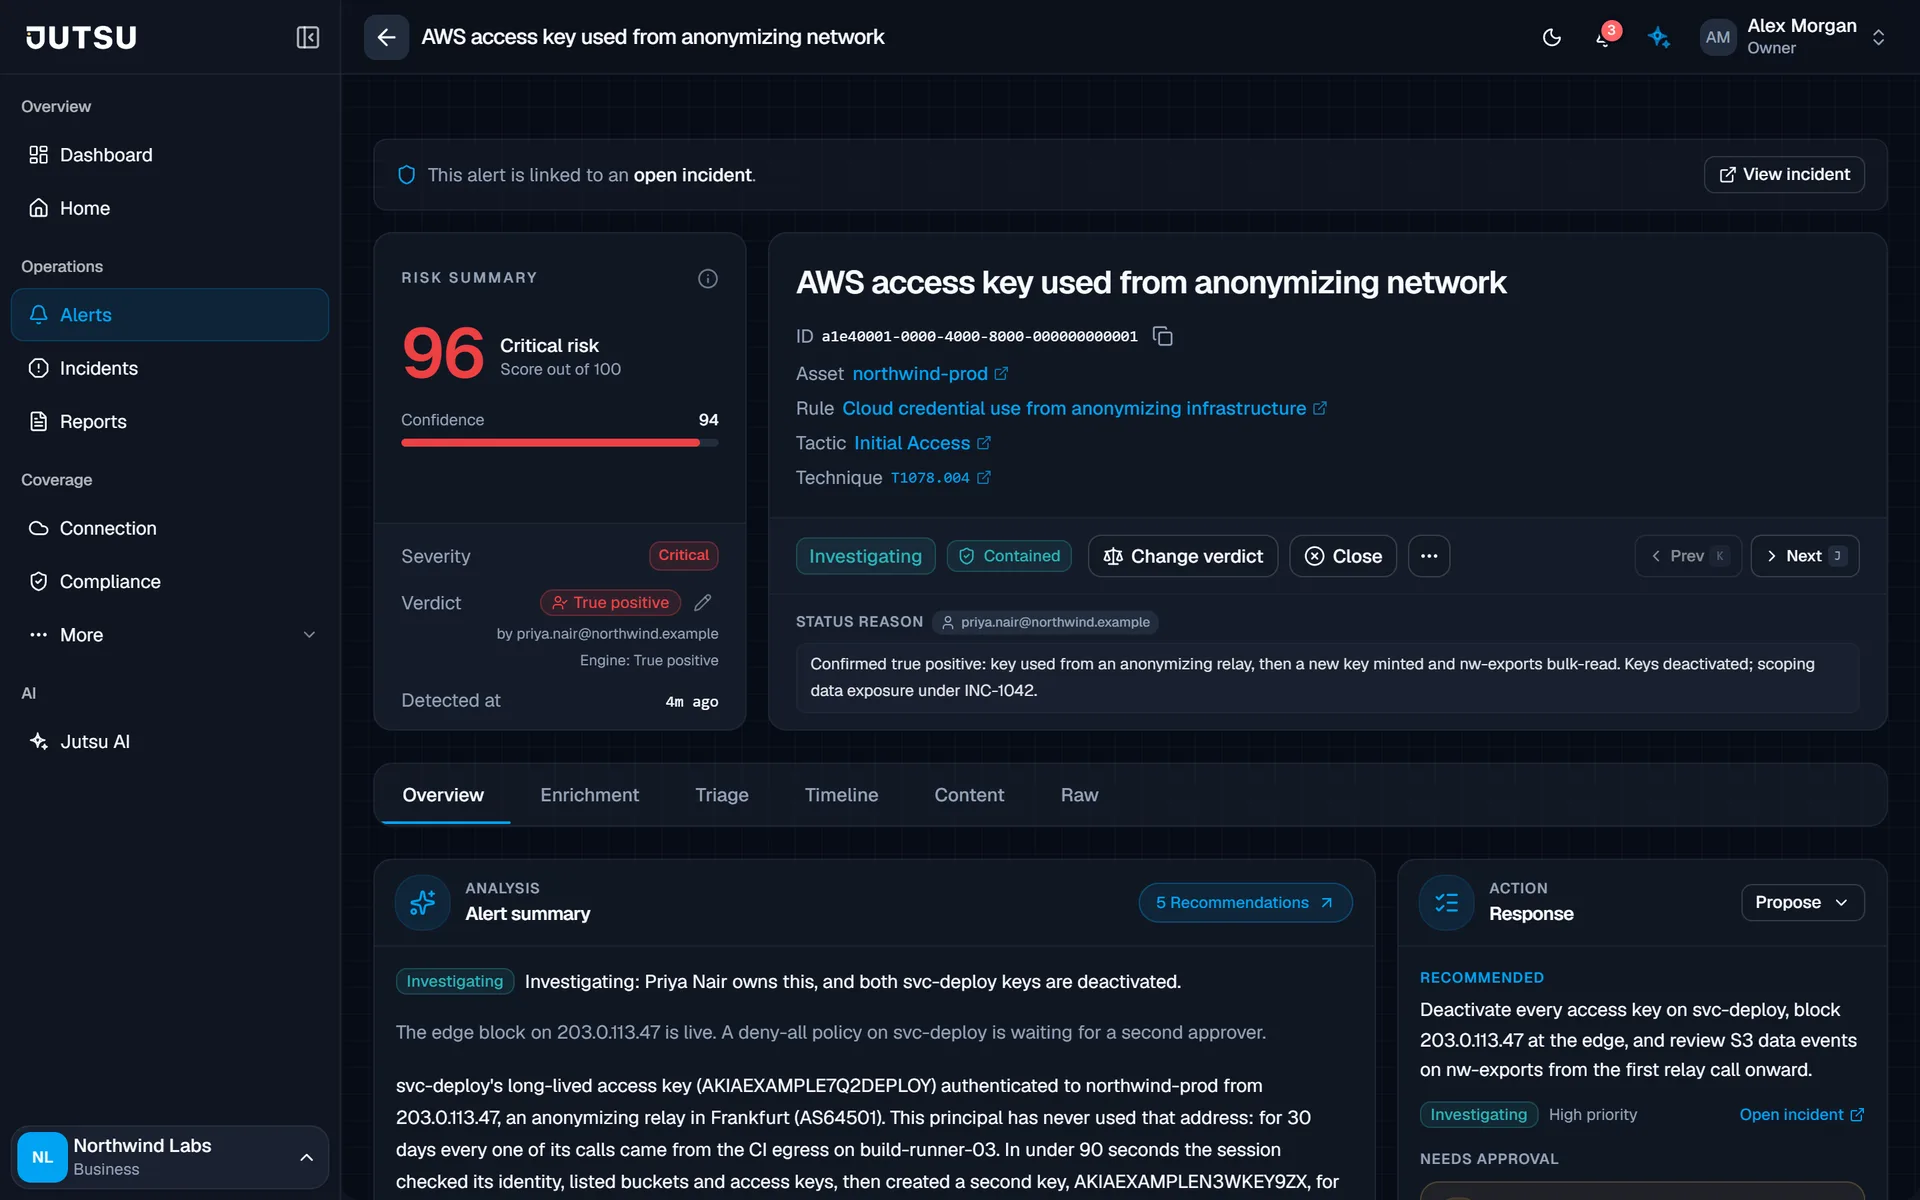Edit the verdict pencil icon
Screen dimensions: 1920x1200
pos(703,602)
